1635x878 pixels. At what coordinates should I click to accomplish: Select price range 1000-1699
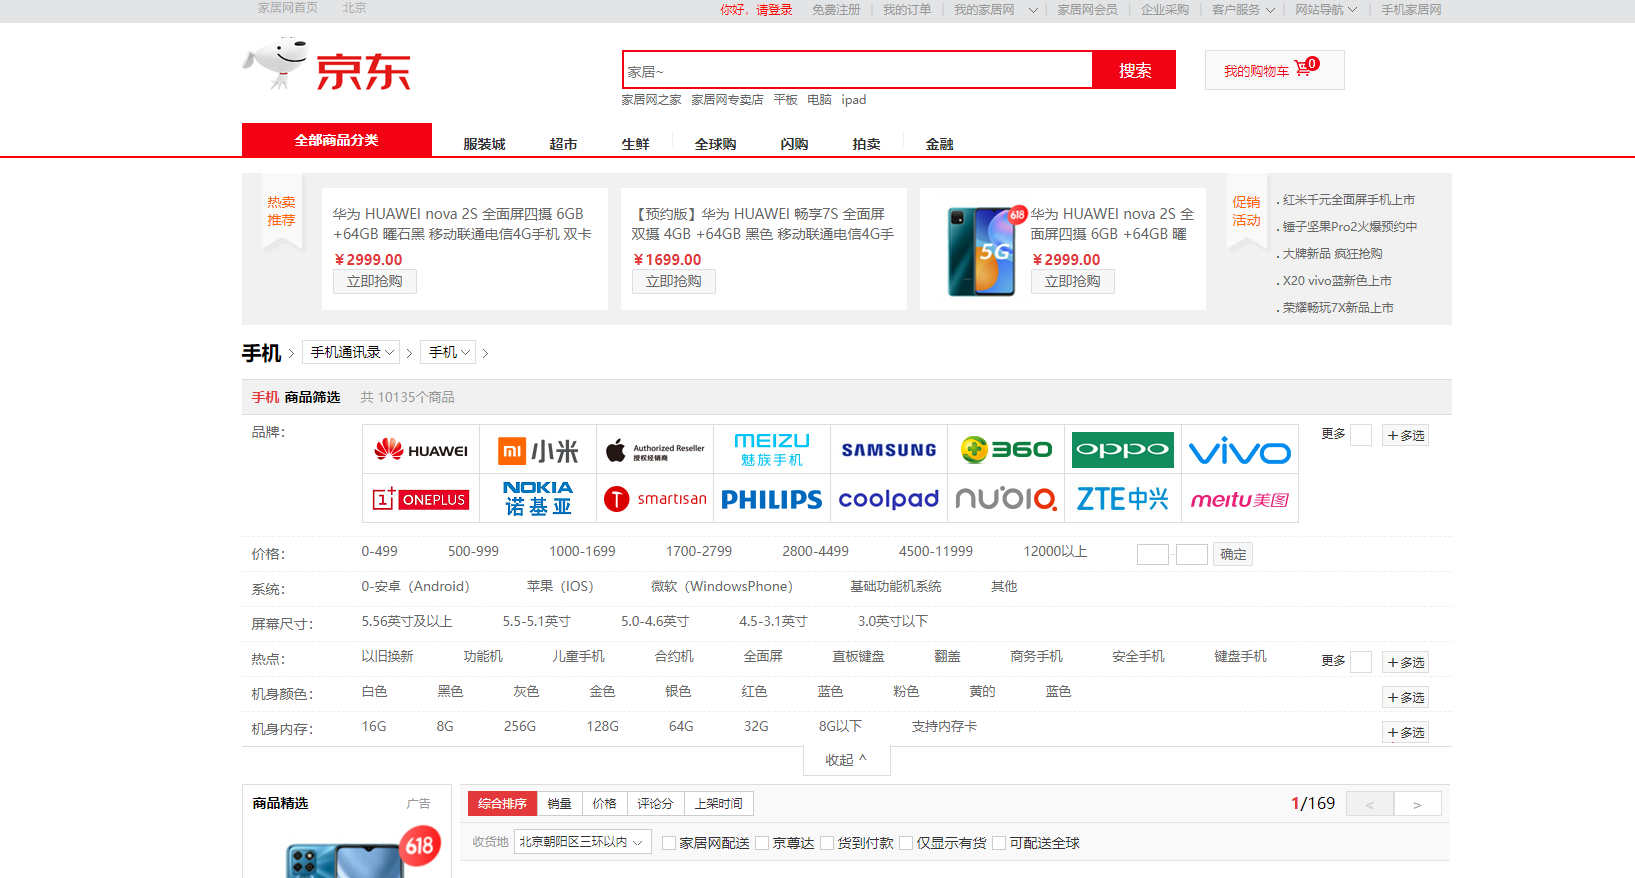click(582, 552)
